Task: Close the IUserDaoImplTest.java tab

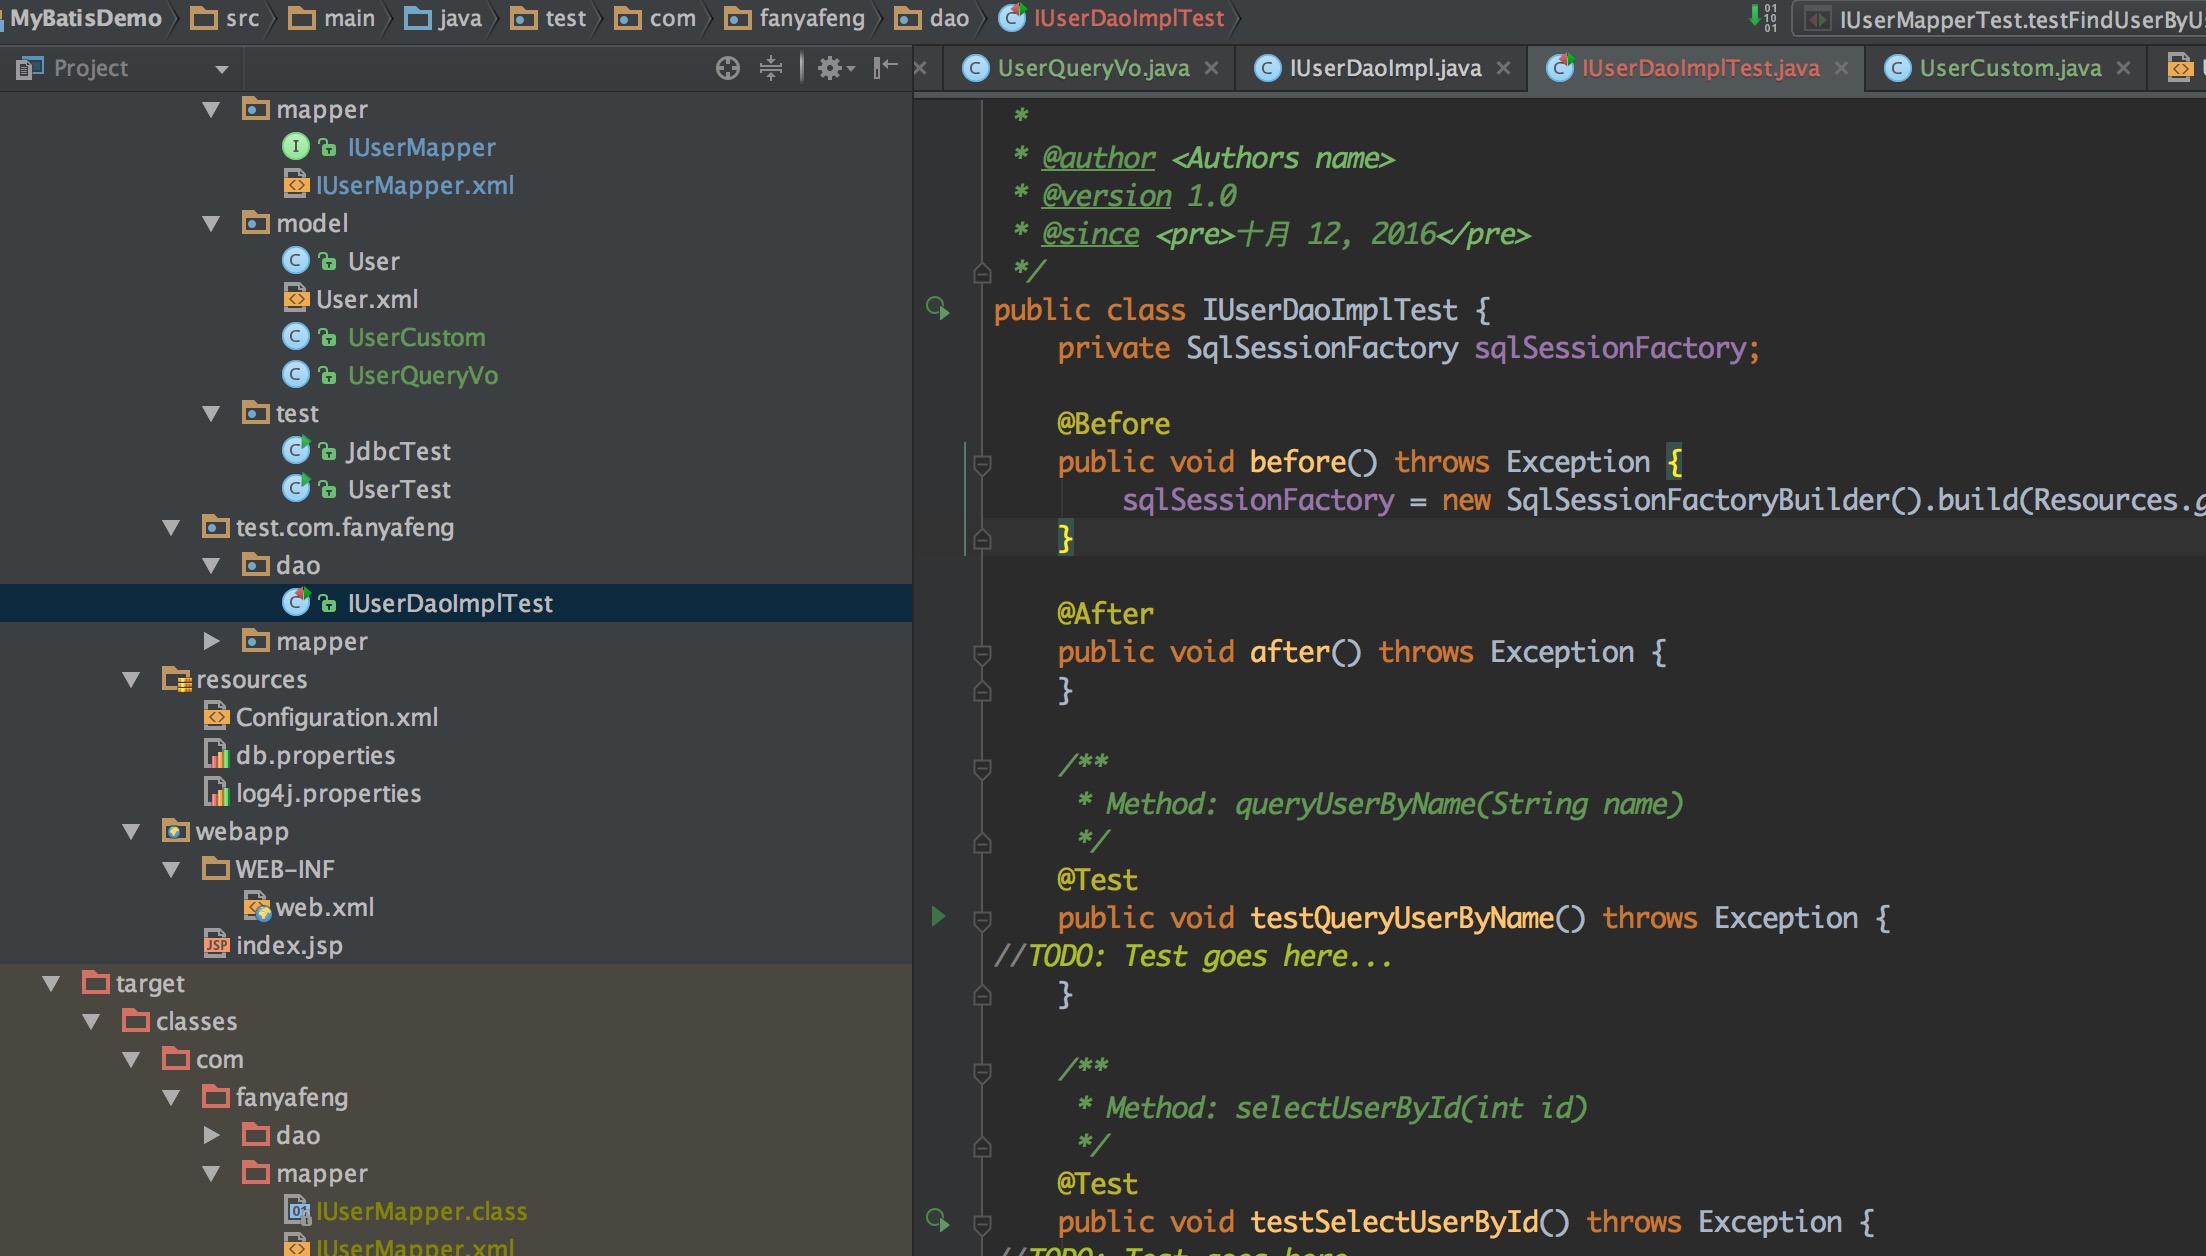Action: 1841,68
